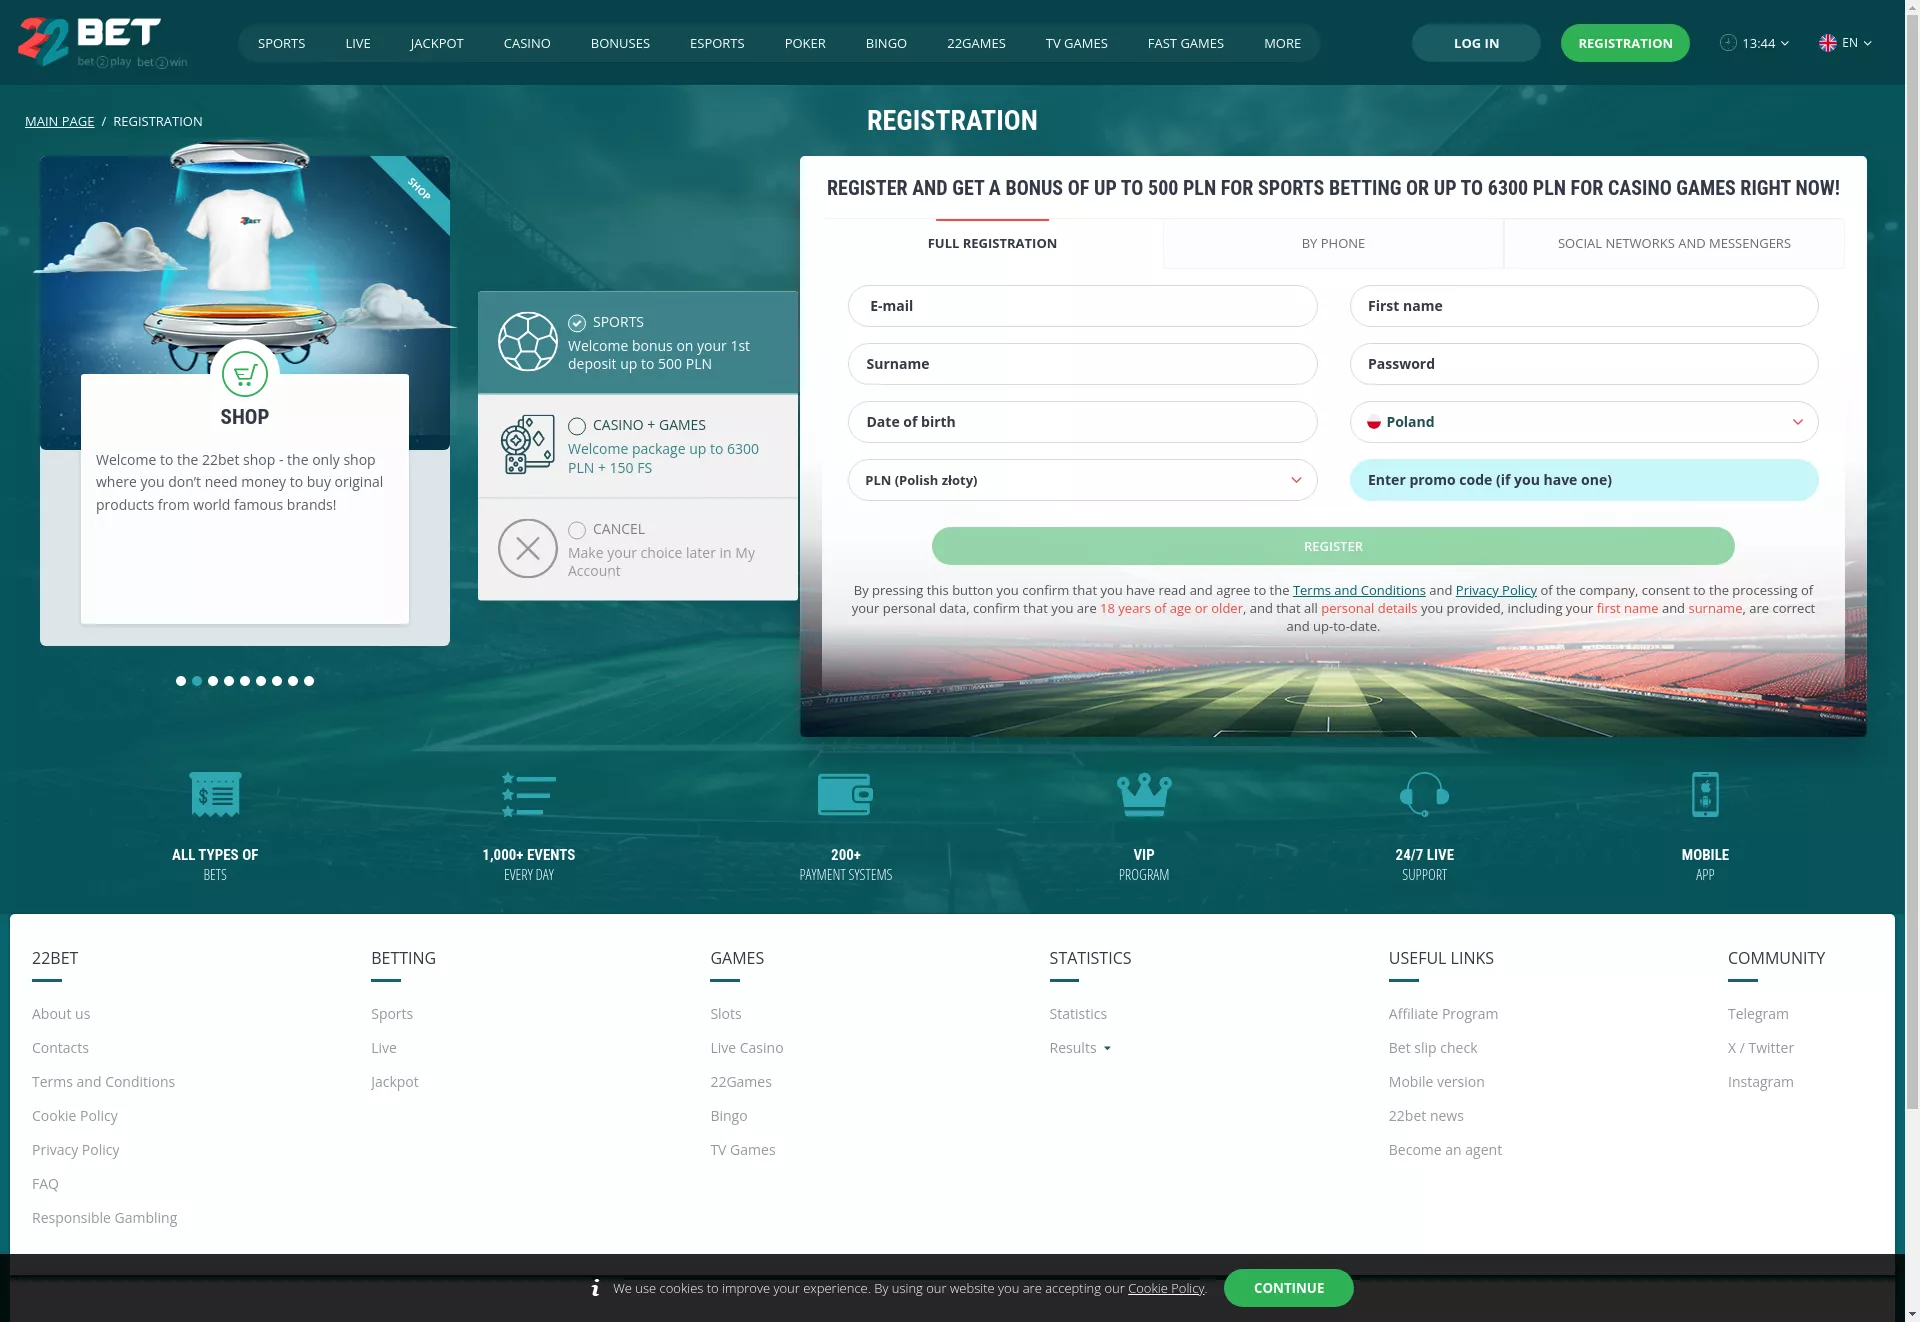Click the shopping cart Shop icon

coord(245,375)
